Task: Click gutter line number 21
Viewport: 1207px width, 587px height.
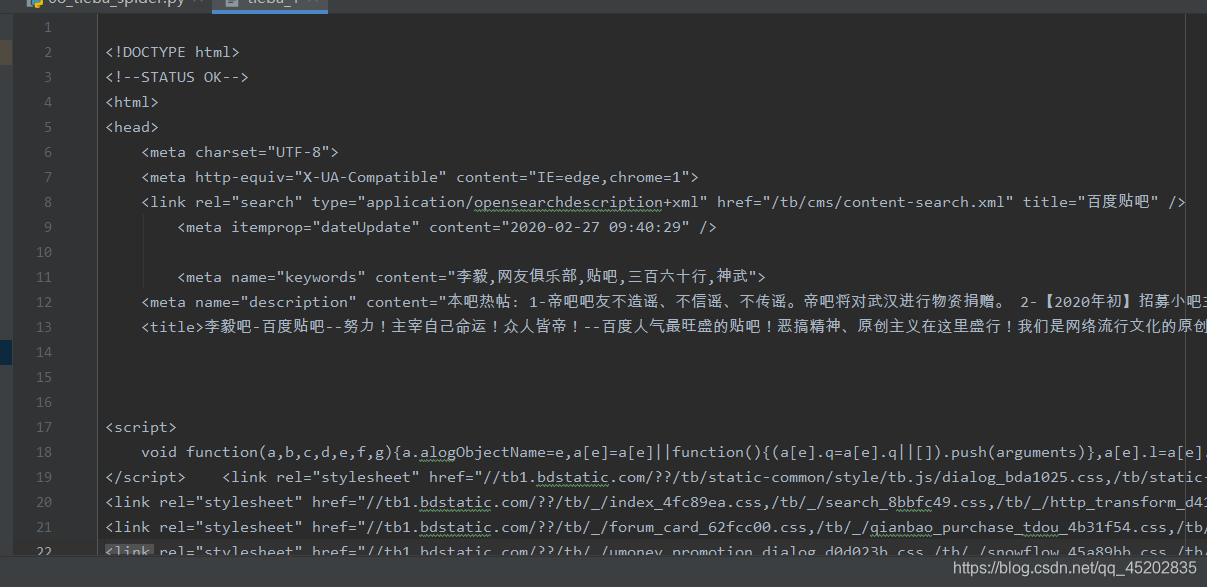Action: click(43, 527)
